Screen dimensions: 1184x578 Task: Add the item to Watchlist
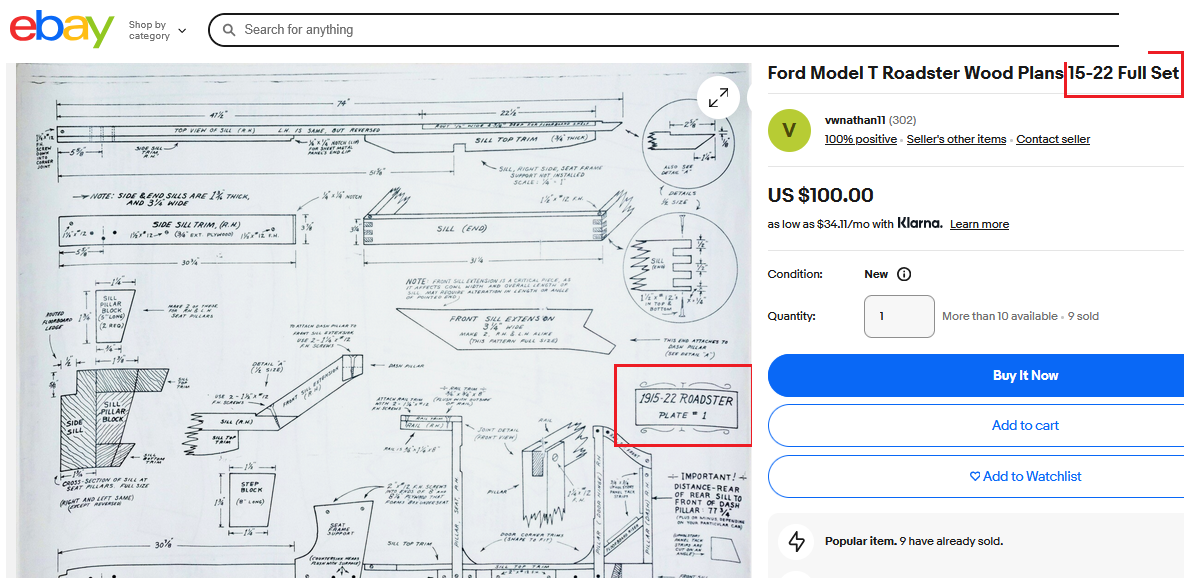1025,476
